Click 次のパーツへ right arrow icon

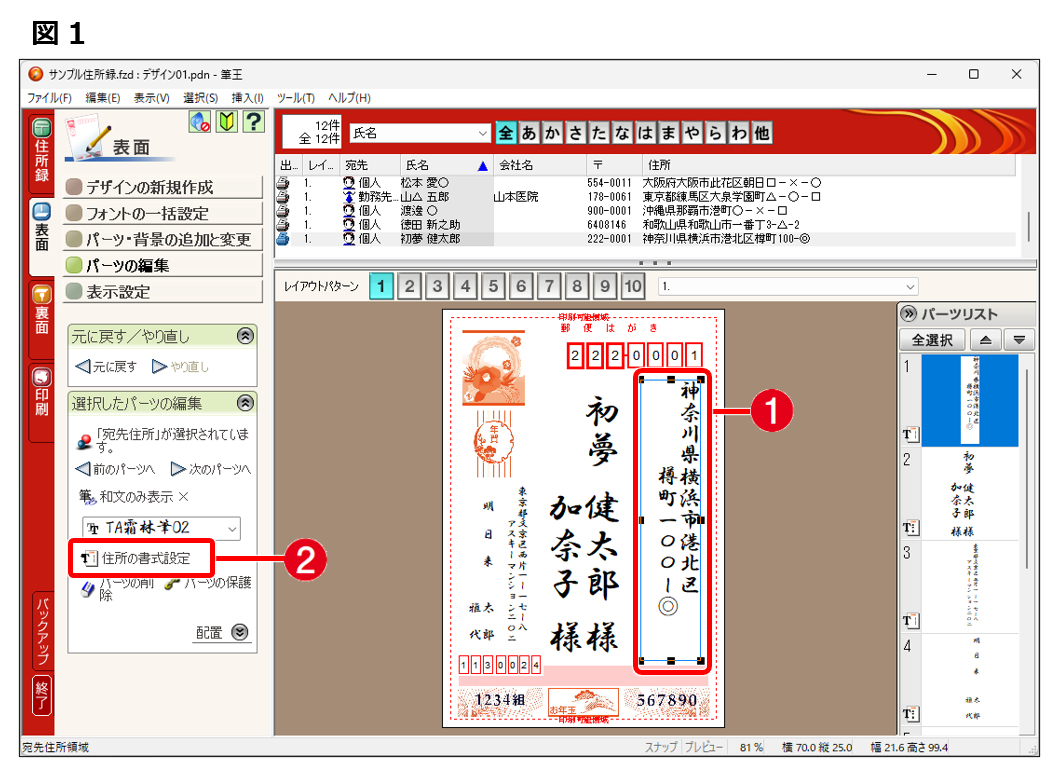click(178, 469)
